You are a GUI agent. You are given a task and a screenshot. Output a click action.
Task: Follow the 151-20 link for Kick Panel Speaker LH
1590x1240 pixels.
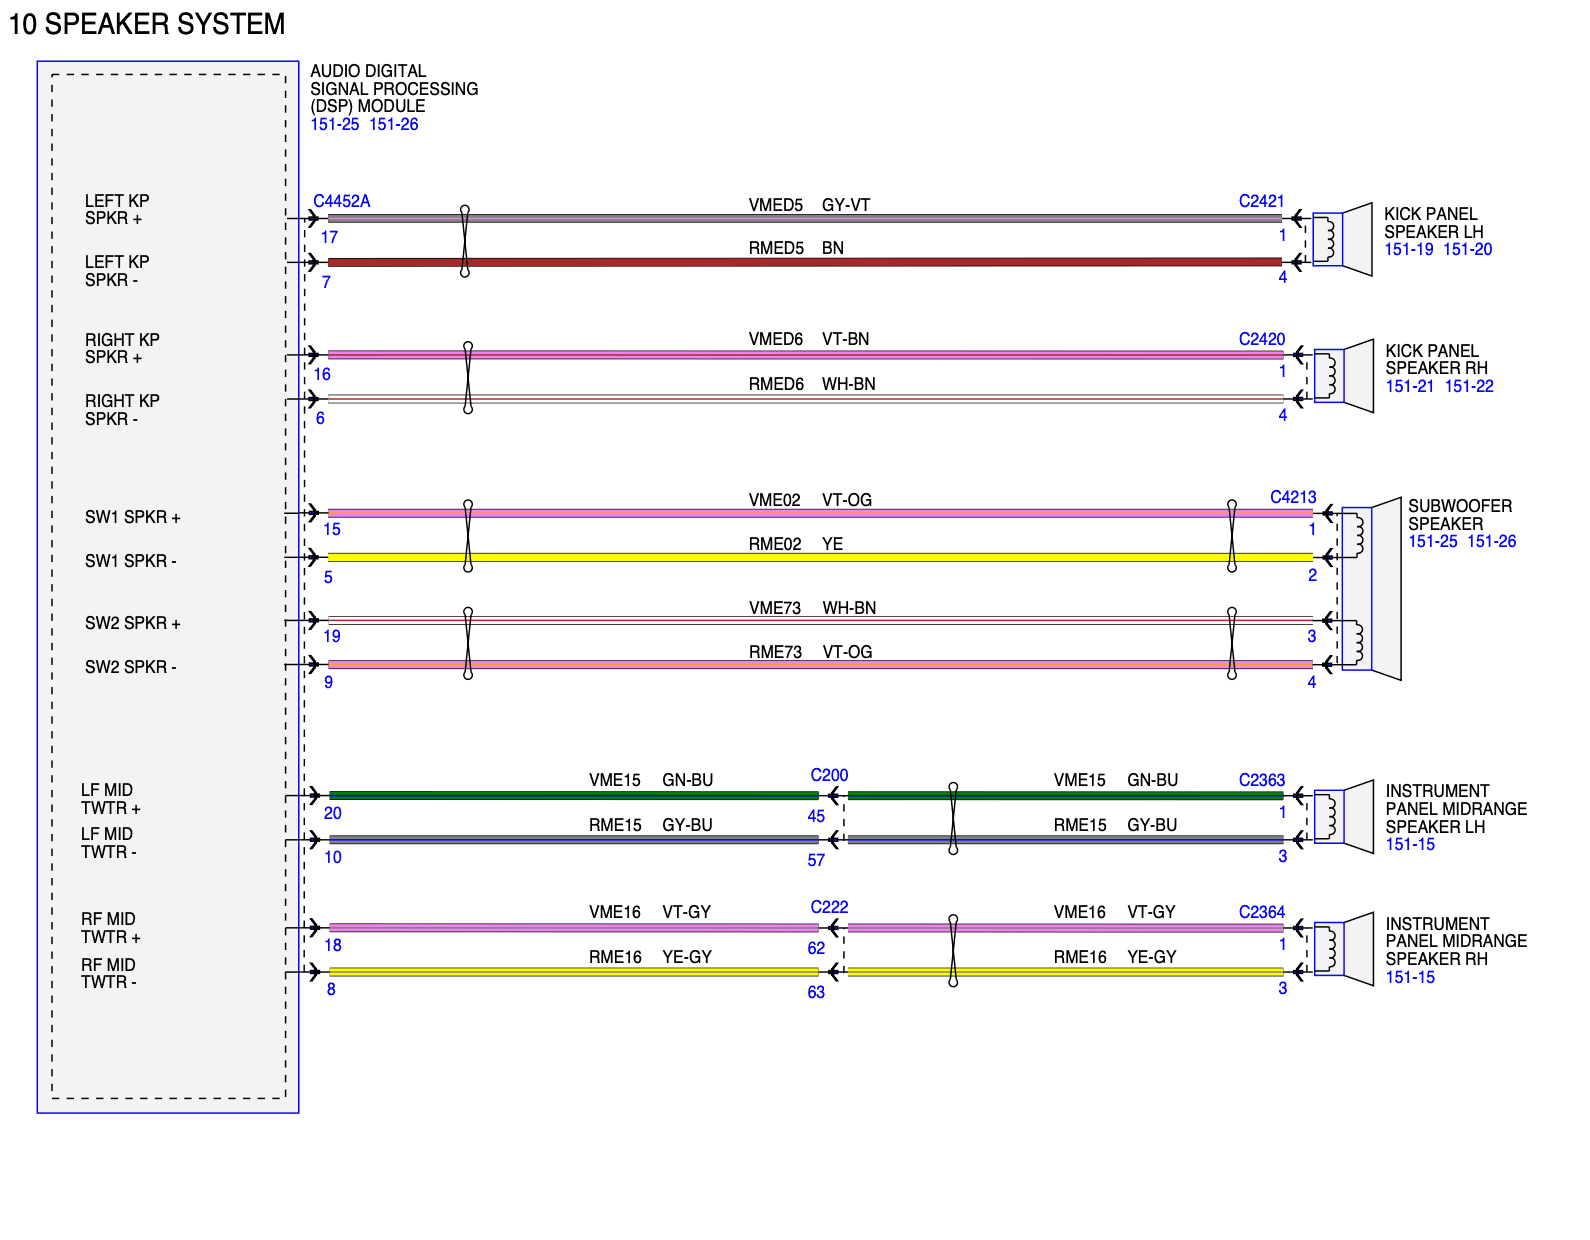(x=1468, y=250)
